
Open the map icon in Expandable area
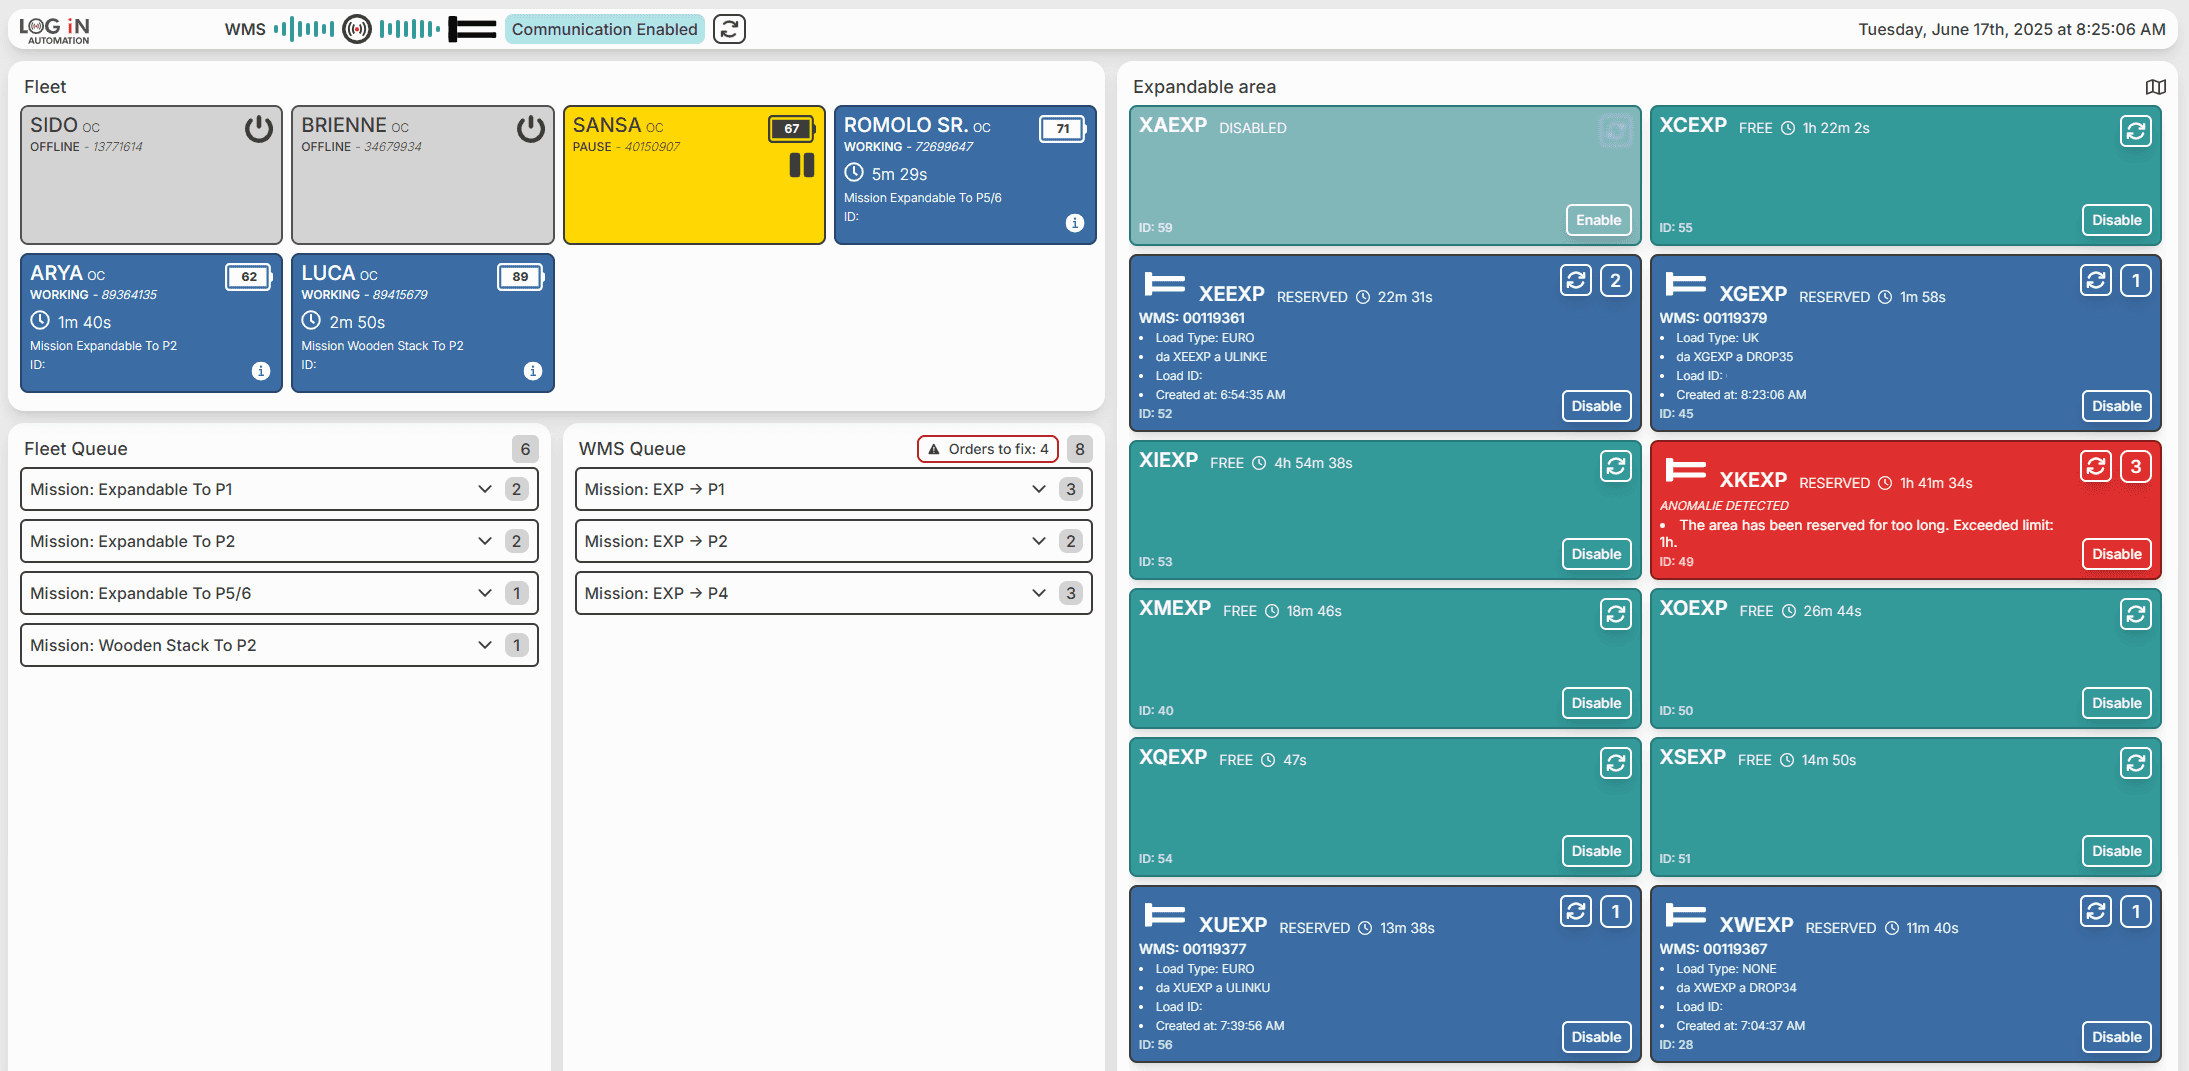point(2155,87)
